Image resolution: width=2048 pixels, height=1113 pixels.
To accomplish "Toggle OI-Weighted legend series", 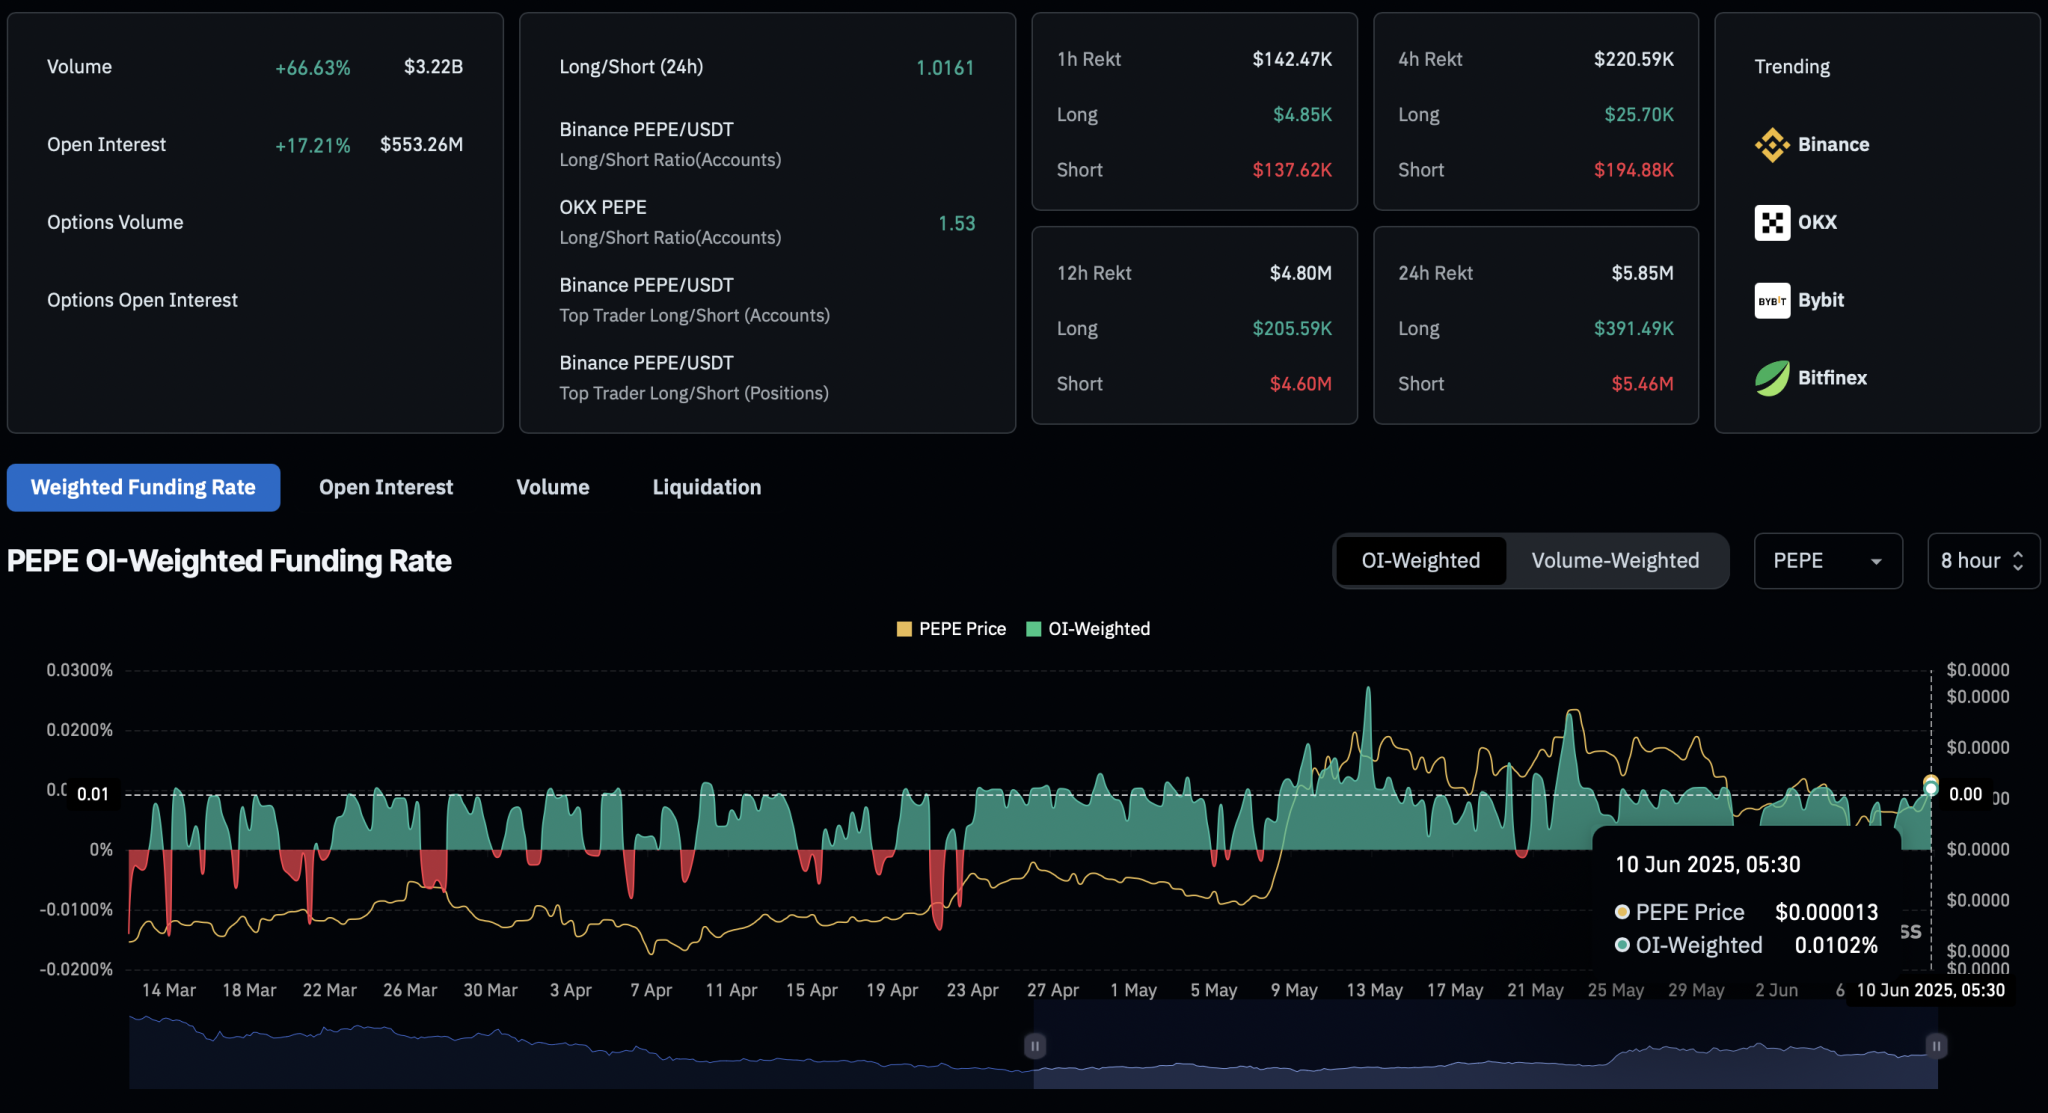I will (x=1088, y=629).
